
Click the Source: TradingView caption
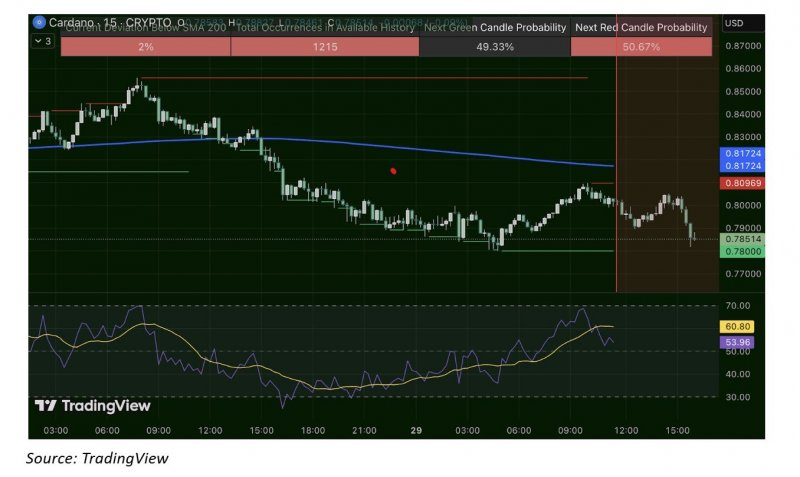click(x=97, y=458)
